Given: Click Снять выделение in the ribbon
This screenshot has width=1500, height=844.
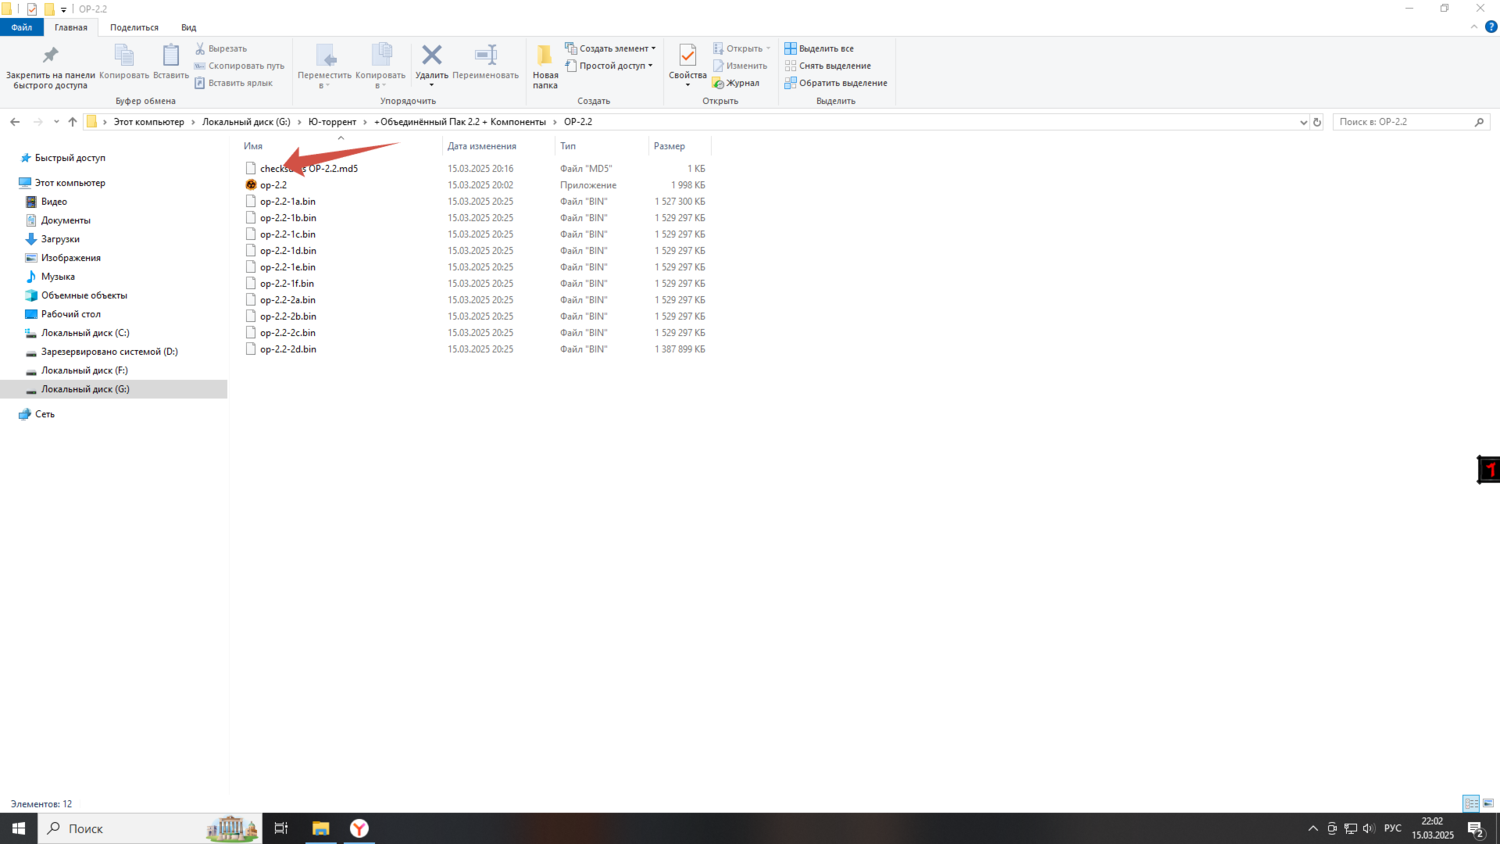Looking at the screenshot, I should coord(827,66).
